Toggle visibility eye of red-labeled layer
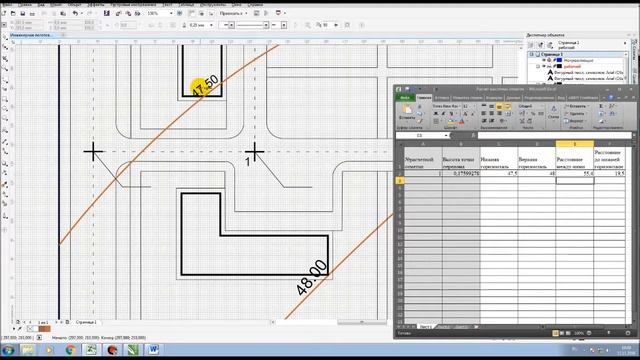 coord(544,66)
